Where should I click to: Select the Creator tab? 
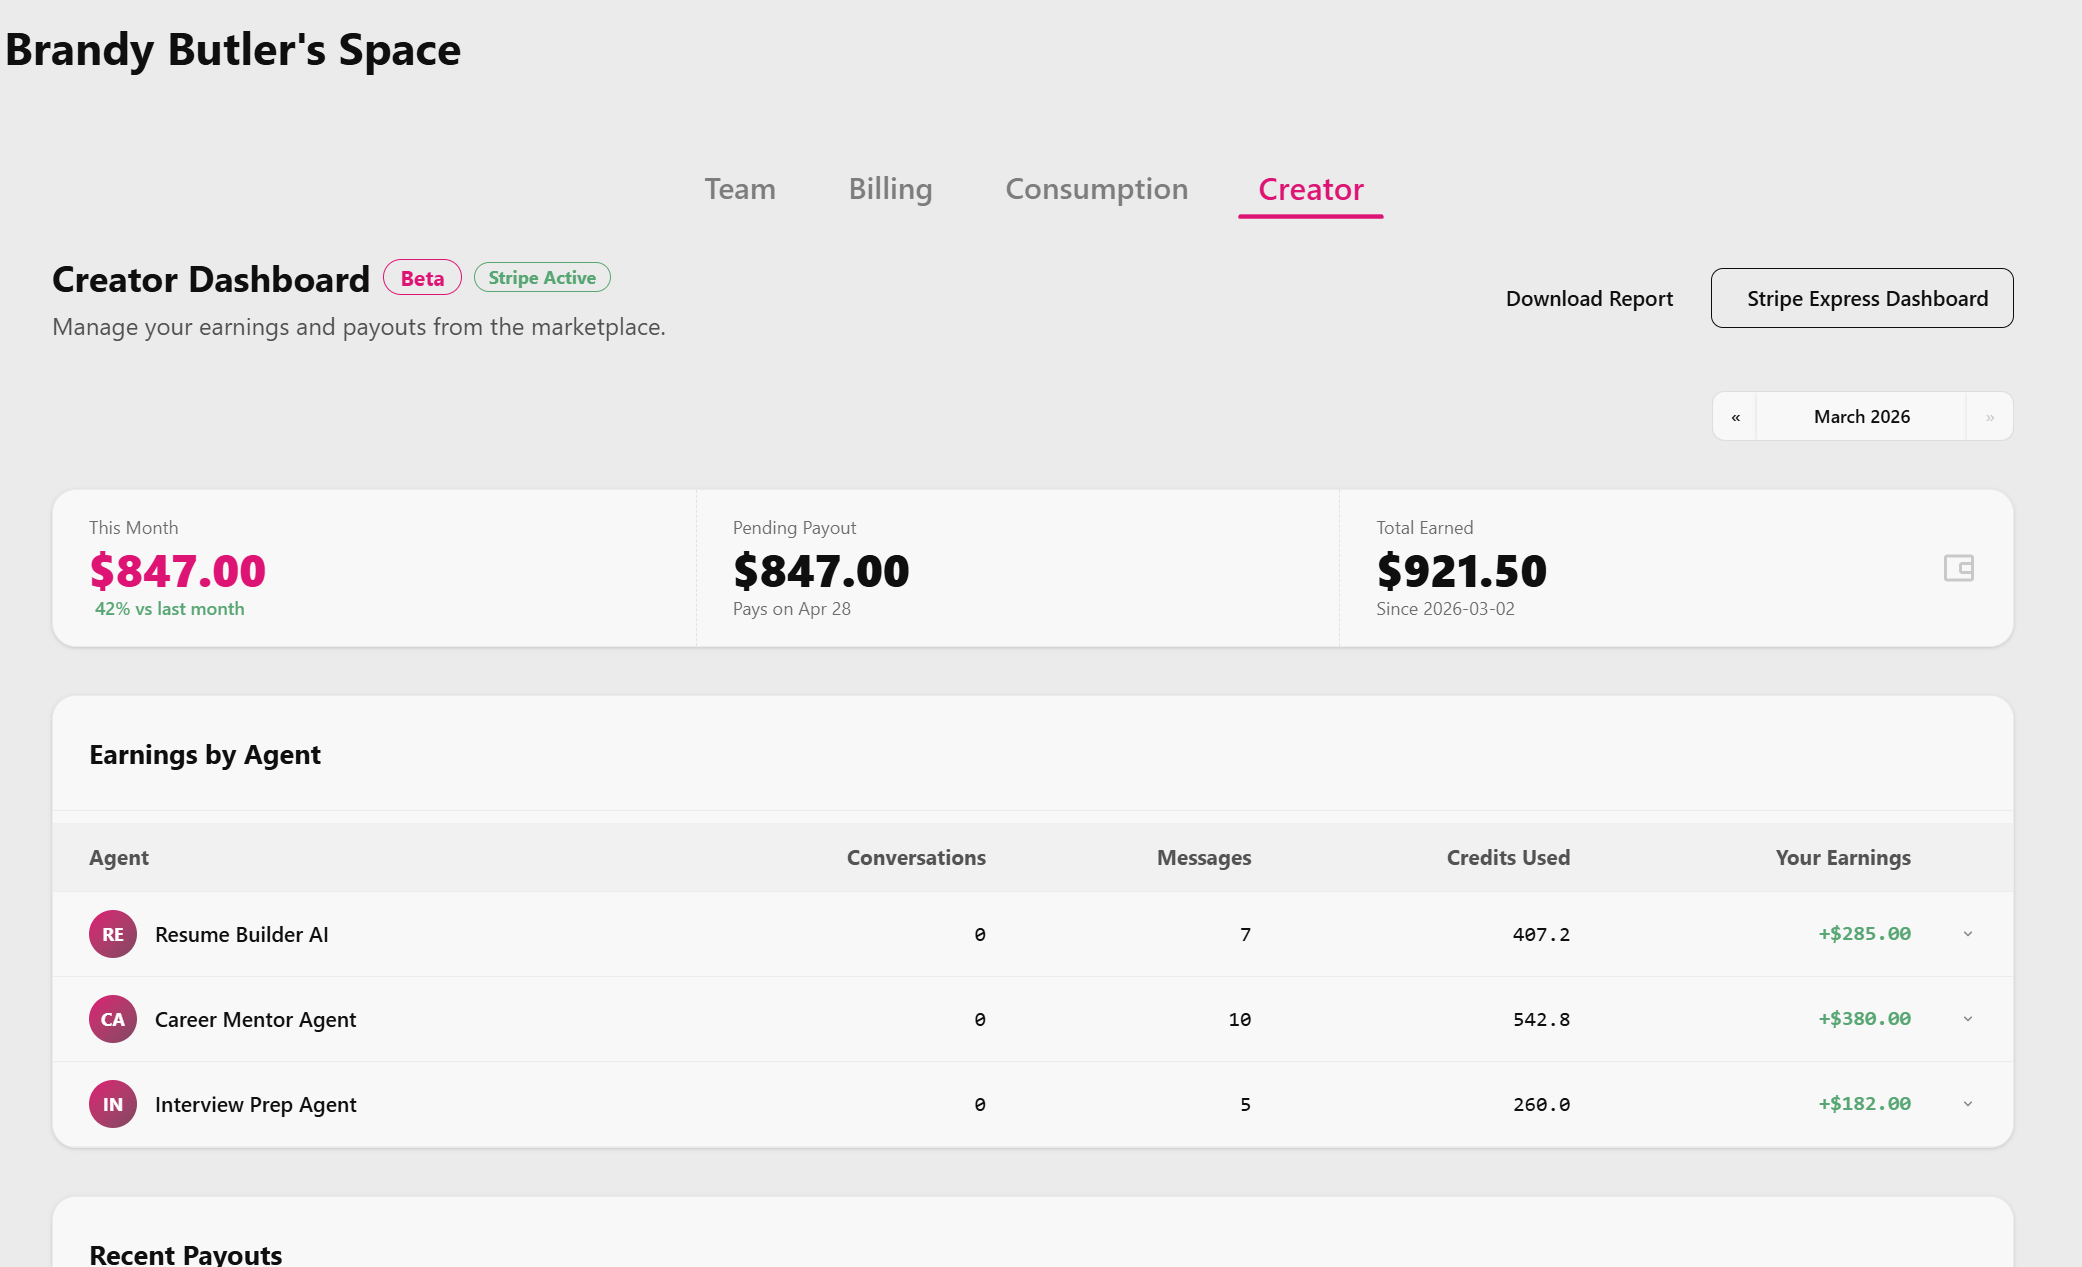[1310, 189]
